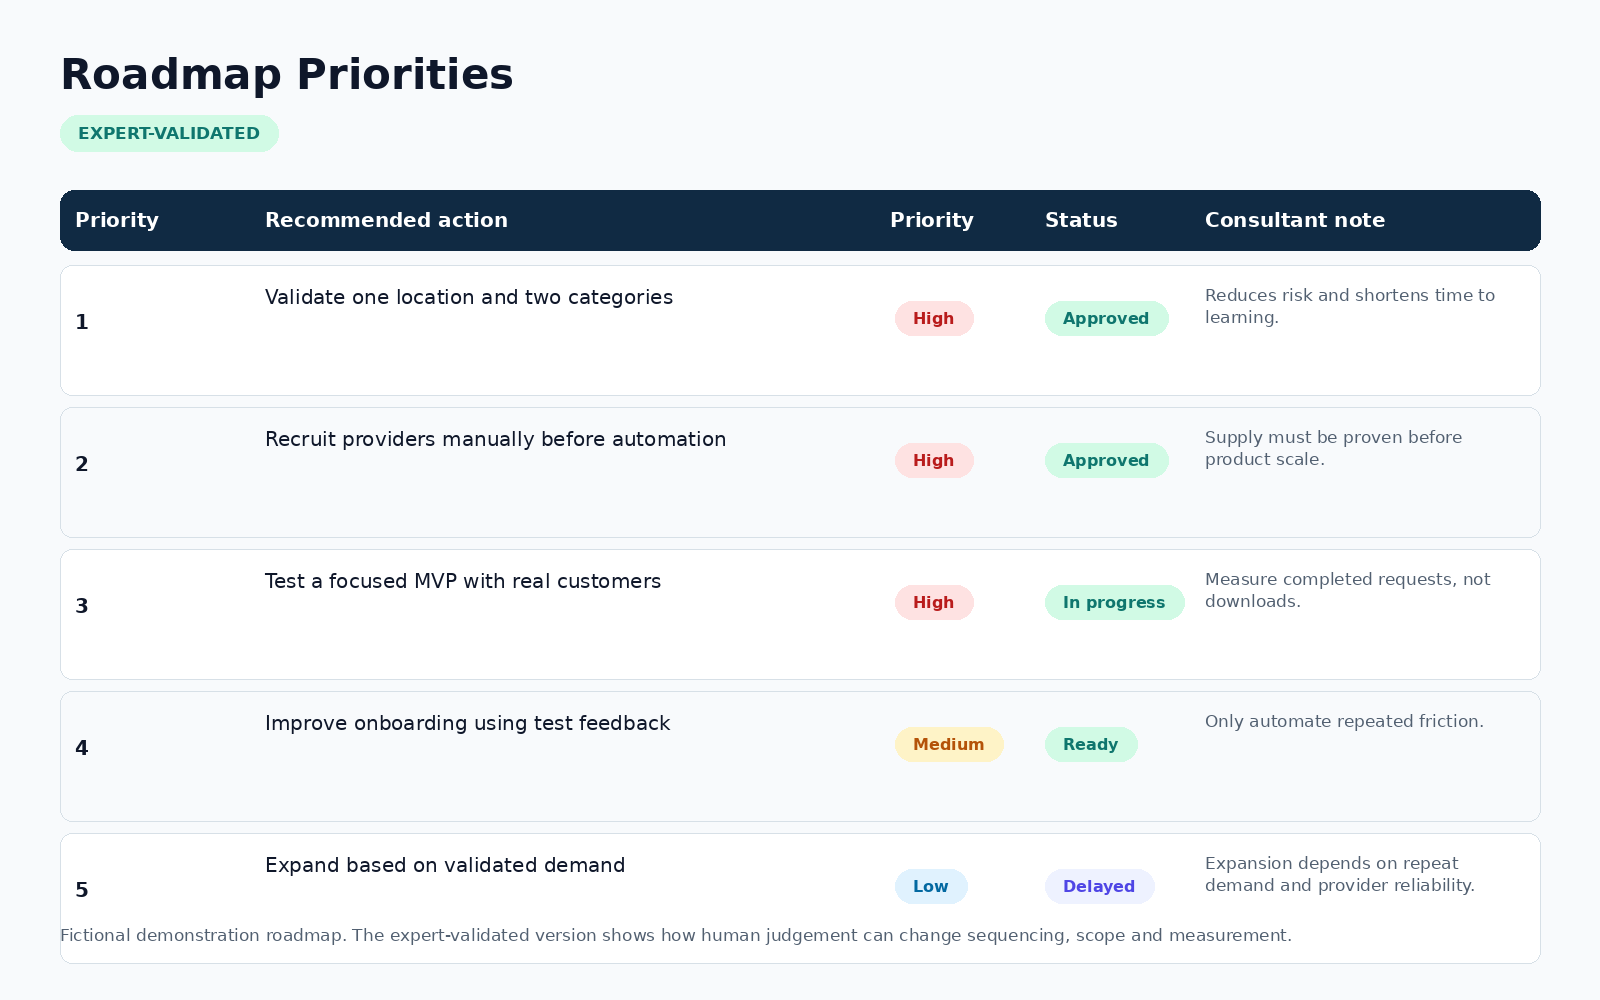This screenshot has width=1600, height=1000.
Task: Select the Ready status badge
Action: pos(1091,744)
